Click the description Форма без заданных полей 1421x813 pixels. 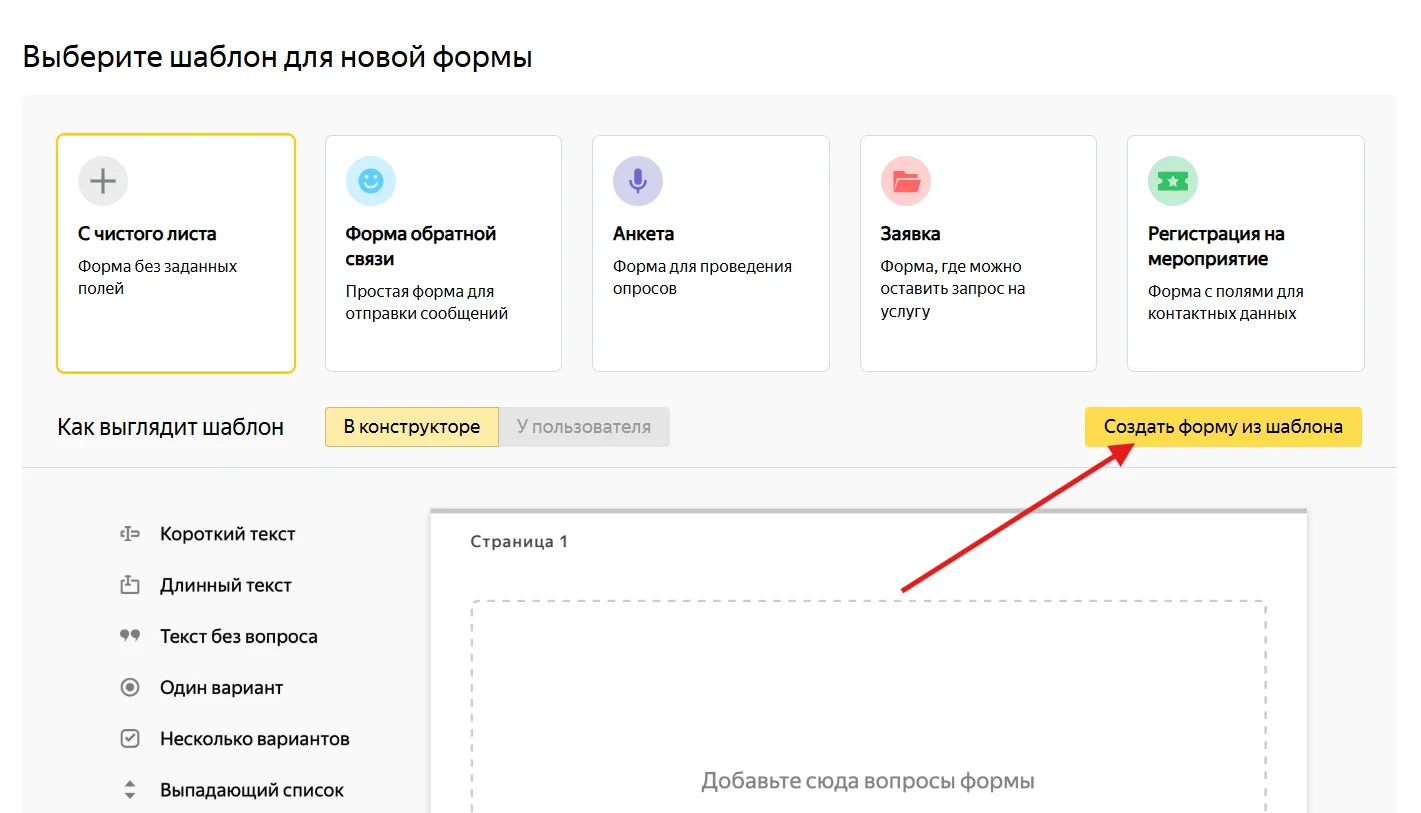(158, 278)
